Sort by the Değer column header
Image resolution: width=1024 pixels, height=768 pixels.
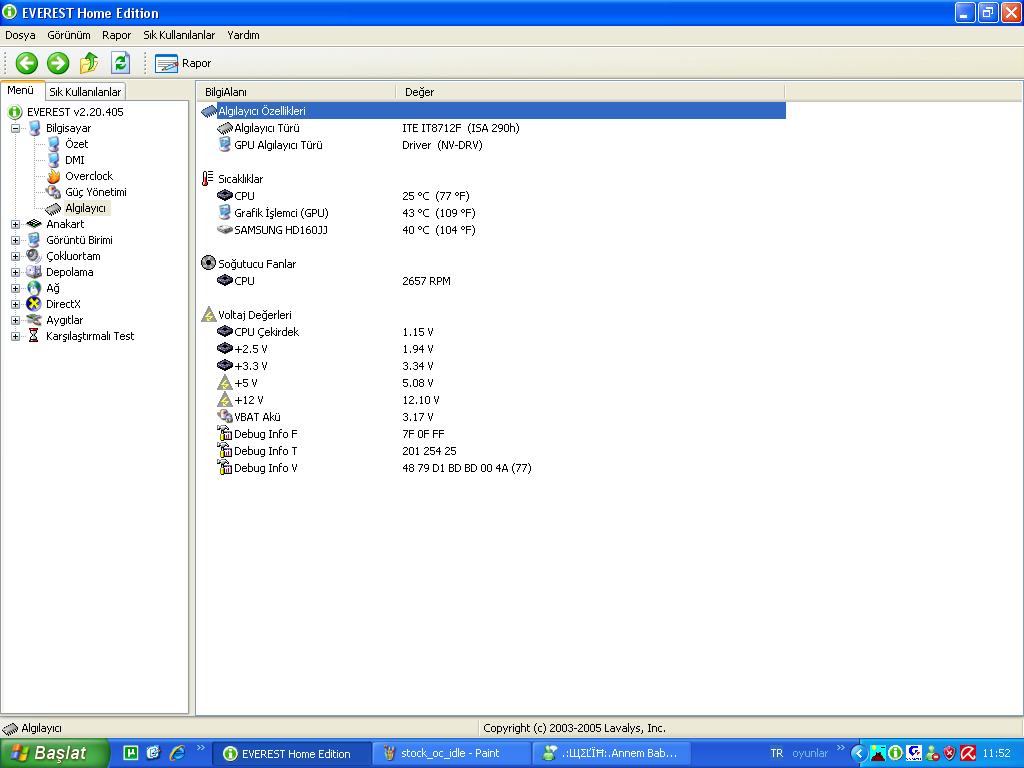590,92
